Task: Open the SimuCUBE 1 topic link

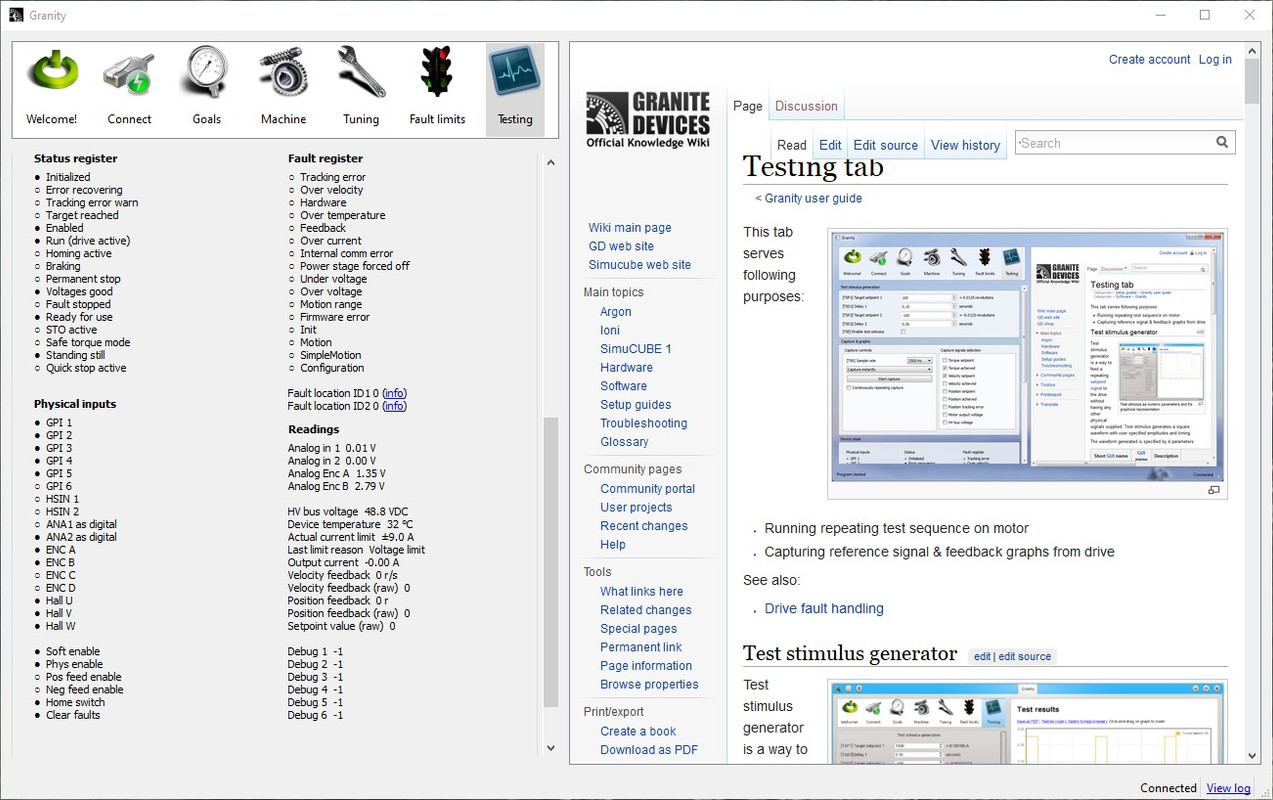Action: coord(636,349)
